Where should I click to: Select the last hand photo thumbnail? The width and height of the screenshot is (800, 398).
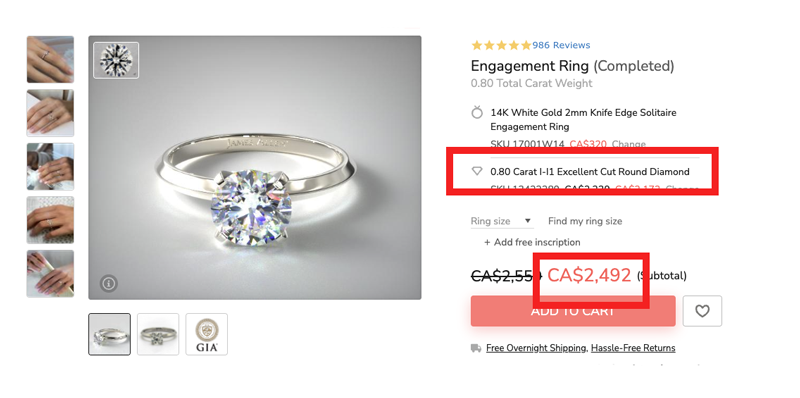coord(50,273)
